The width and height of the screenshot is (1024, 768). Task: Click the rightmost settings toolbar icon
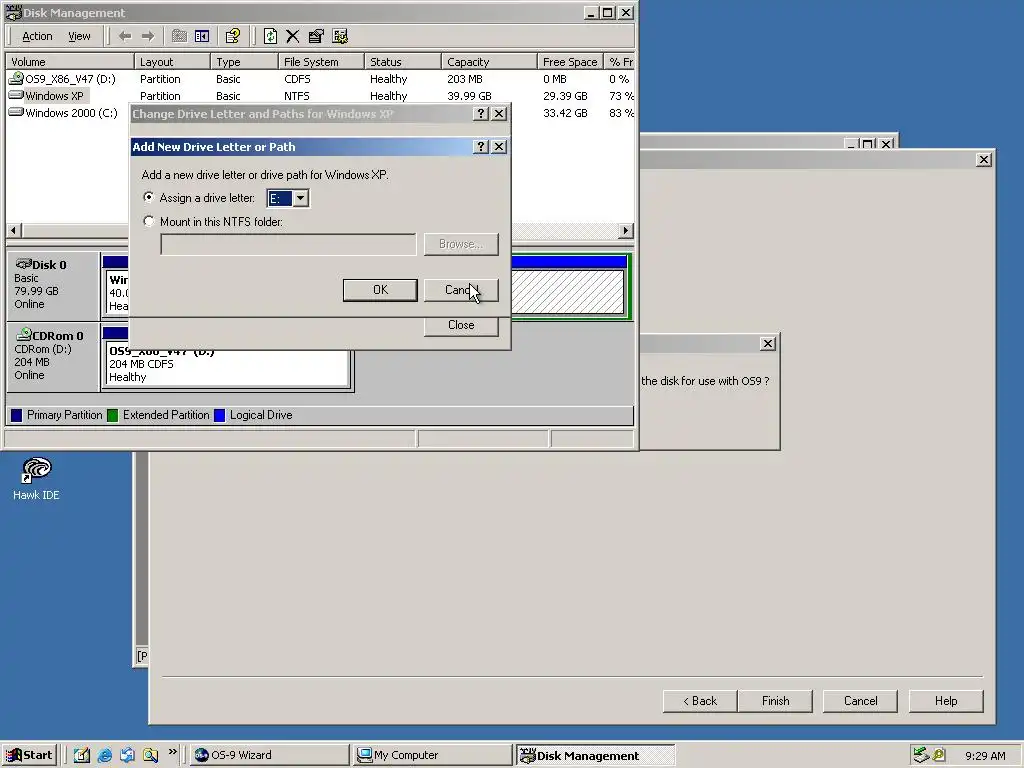point(340,36)
